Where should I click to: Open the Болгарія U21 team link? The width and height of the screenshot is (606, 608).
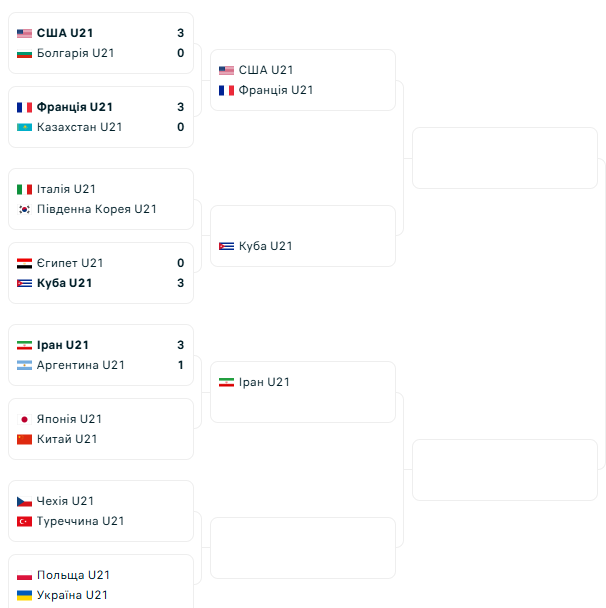tap(75, 53)
